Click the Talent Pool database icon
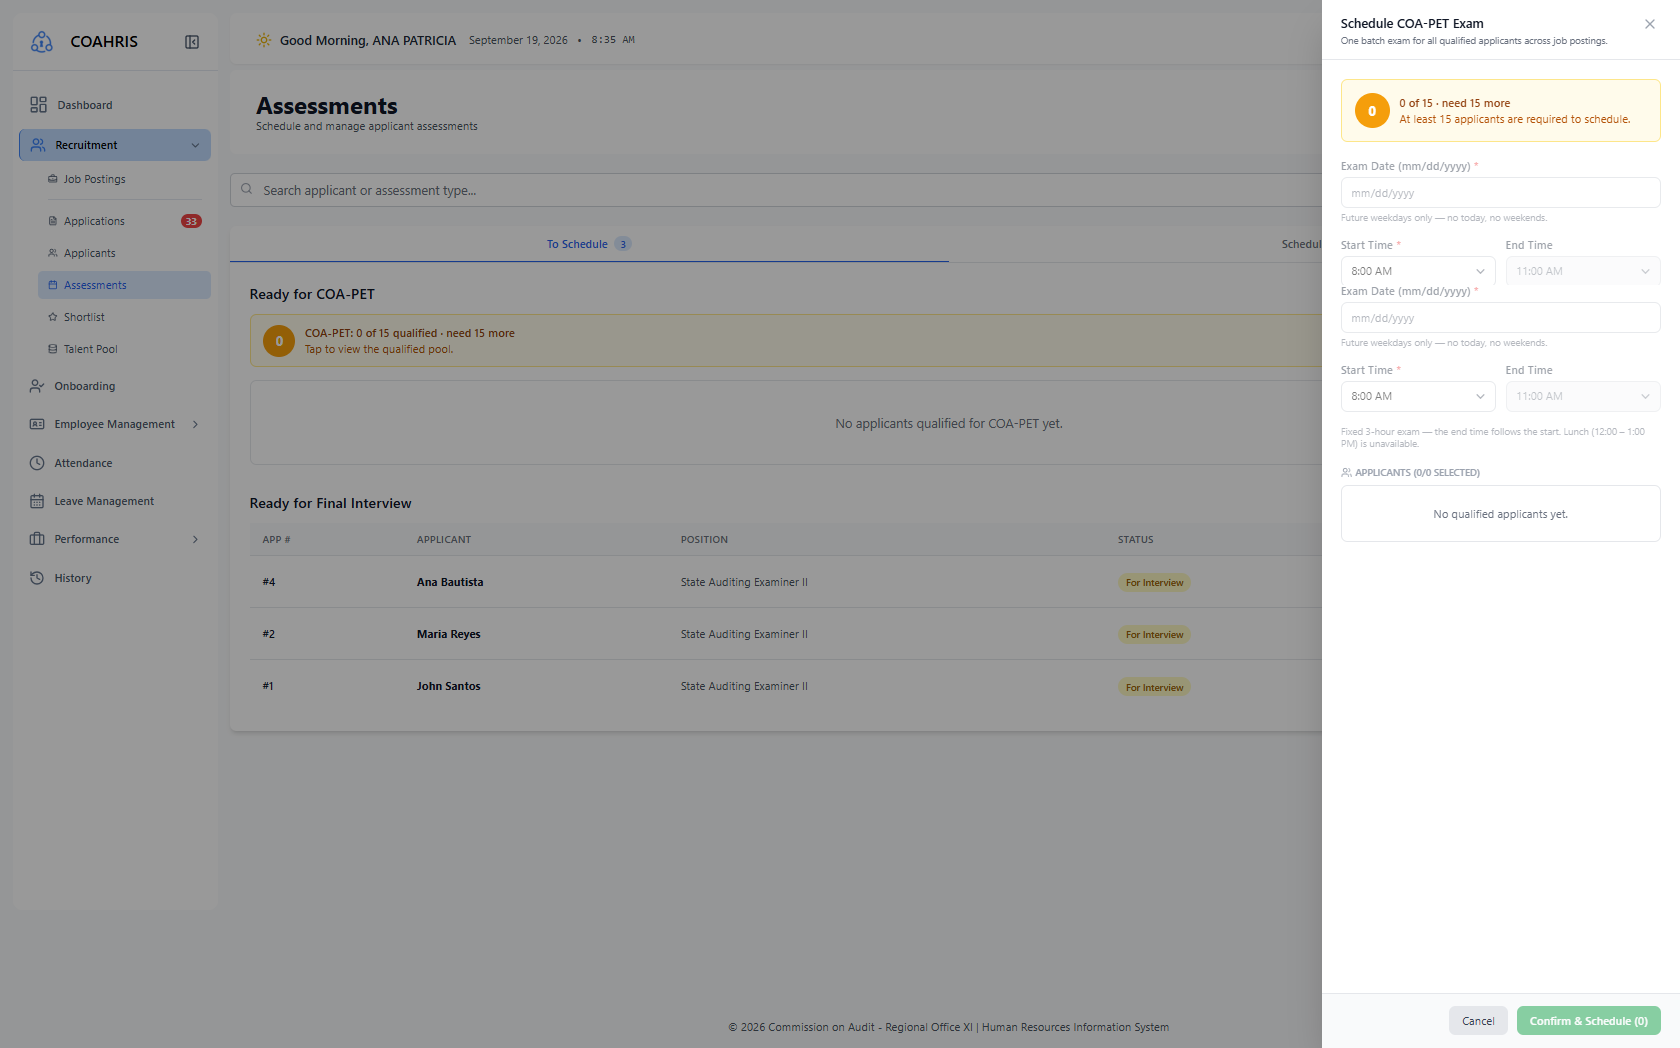 pos(53,349)
